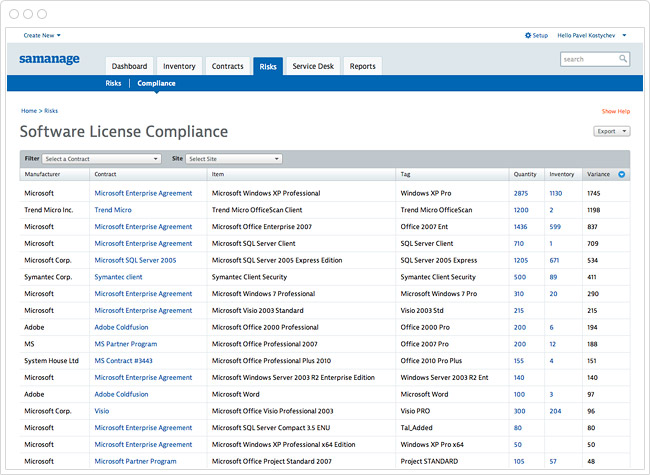Viewport: 650px width, 475px height.
Task: Select the Symantec Client Security item text
Action: tap(249, 277)
